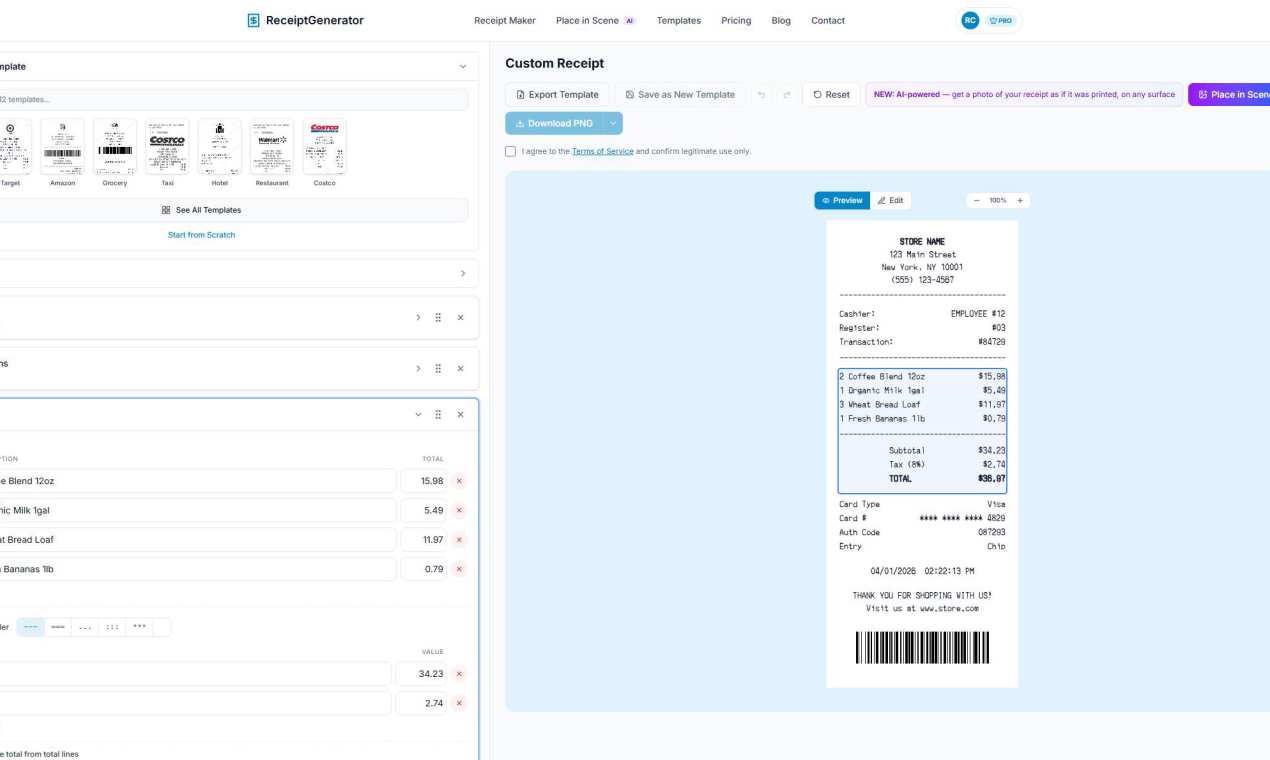Open the Terms of Service link
The height and width of the screenshot is (760, 1270).
(602, 151)
